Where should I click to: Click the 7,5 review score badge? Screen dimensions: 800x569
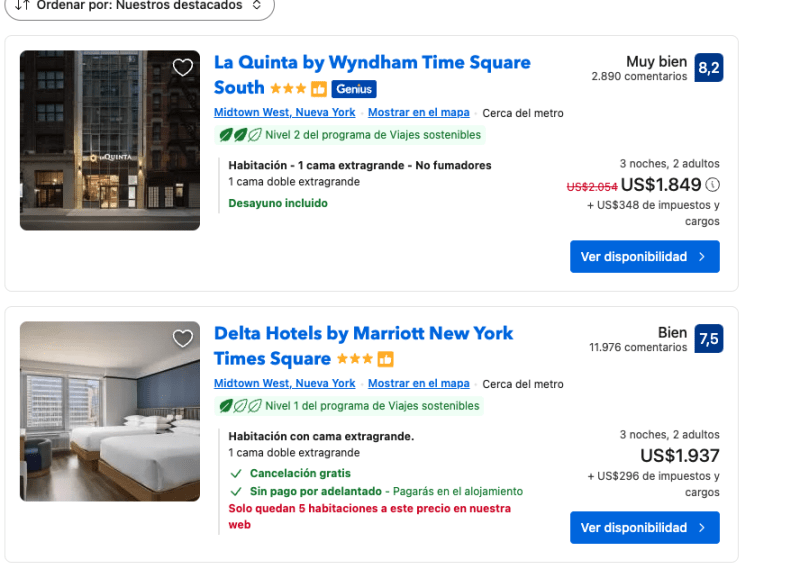(x=708, y=339)
